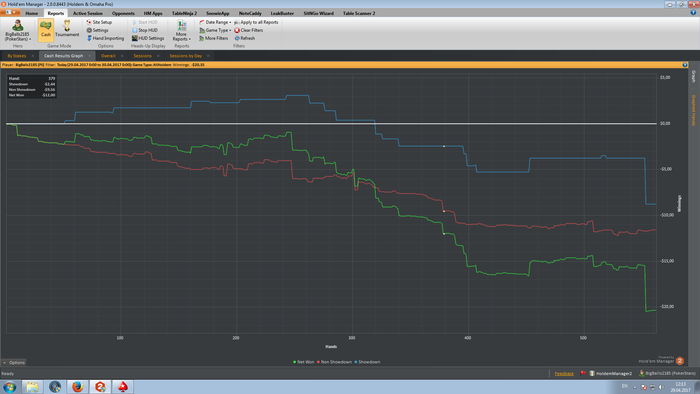Switch to the By Stakes report tab

click(17, 56)
